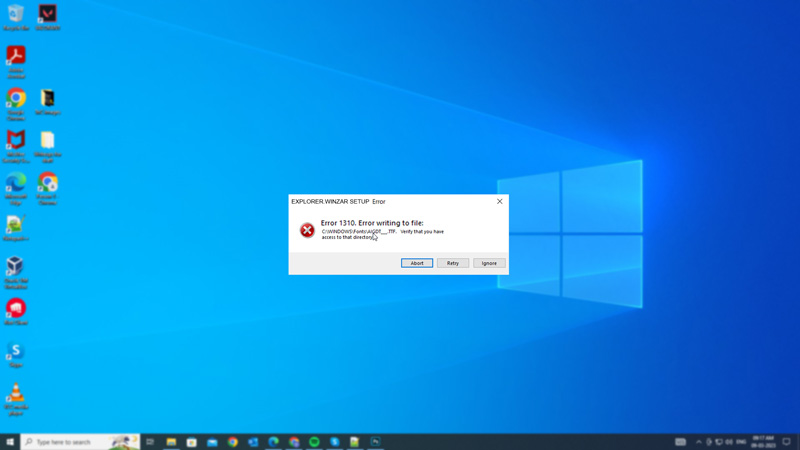The height and width of the screenshot is (450, 800).
Task: Select the Google Chrome desktop shortcut
Action: 16,104
